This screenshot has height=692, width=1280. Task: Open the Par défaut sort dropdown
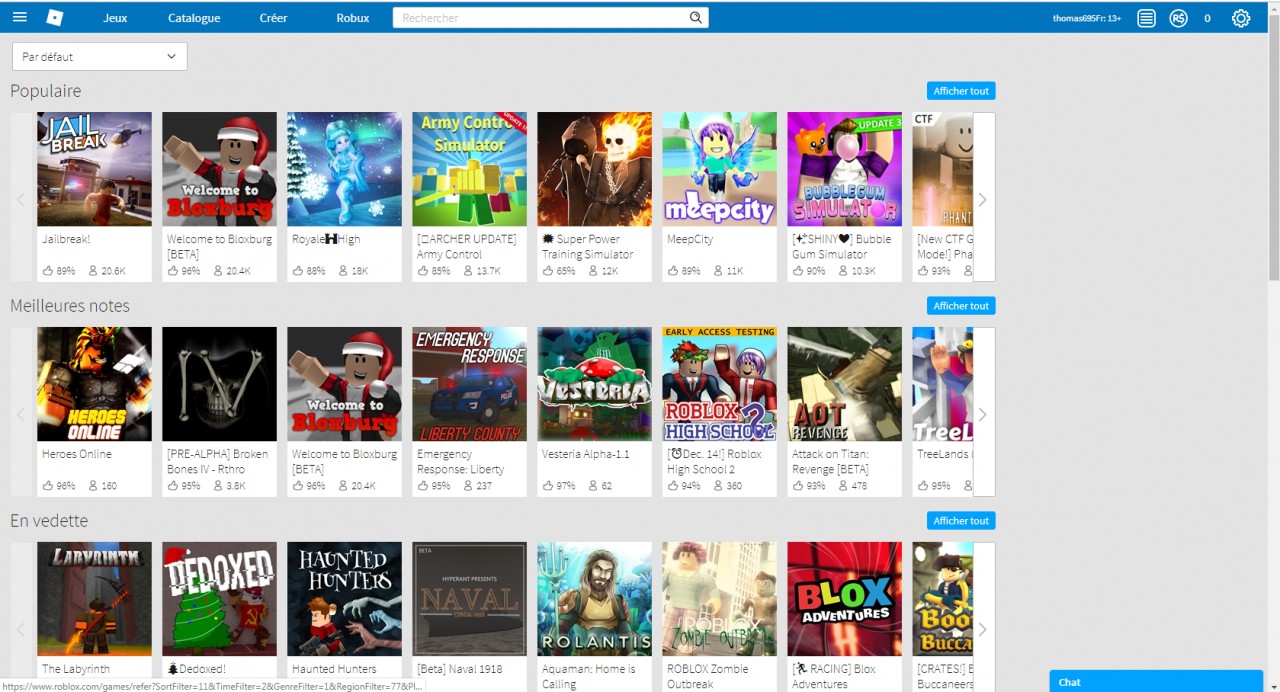coord(99,57)
